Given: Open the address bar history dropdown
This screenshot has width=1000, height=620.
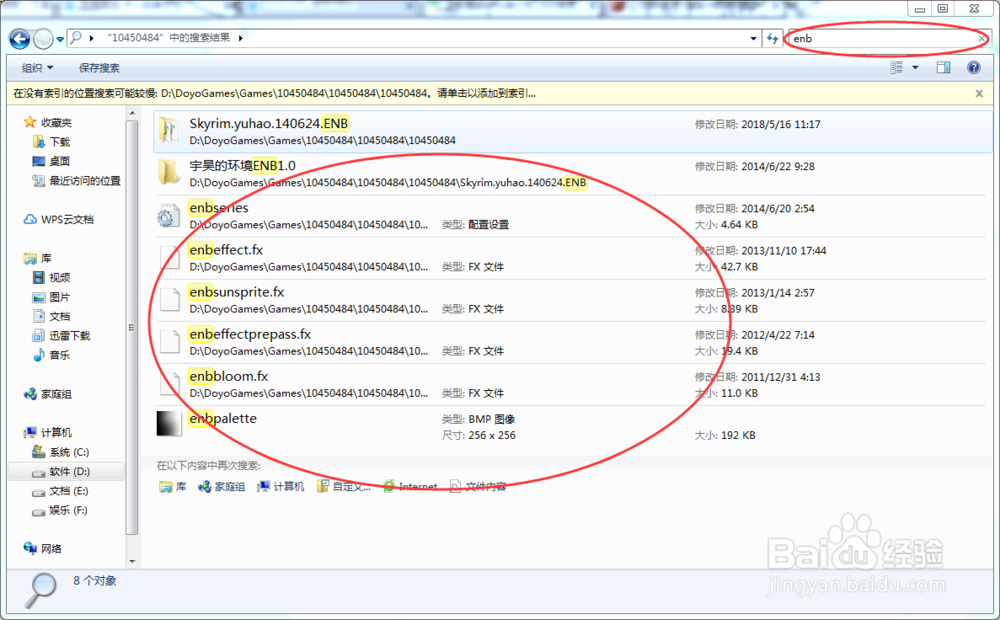Looking at the screenshot, I should click(753, 38).
